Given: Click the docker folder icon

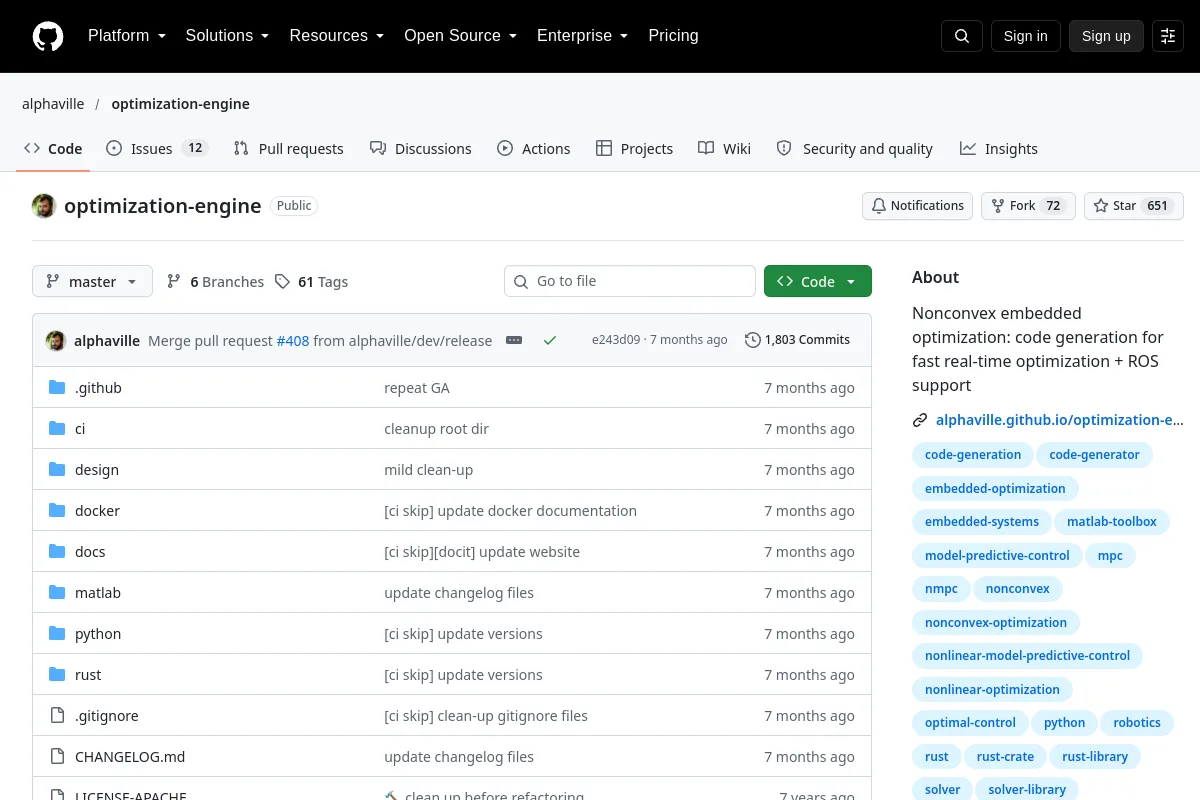Looking at the screenshot, I should (57, 511).
